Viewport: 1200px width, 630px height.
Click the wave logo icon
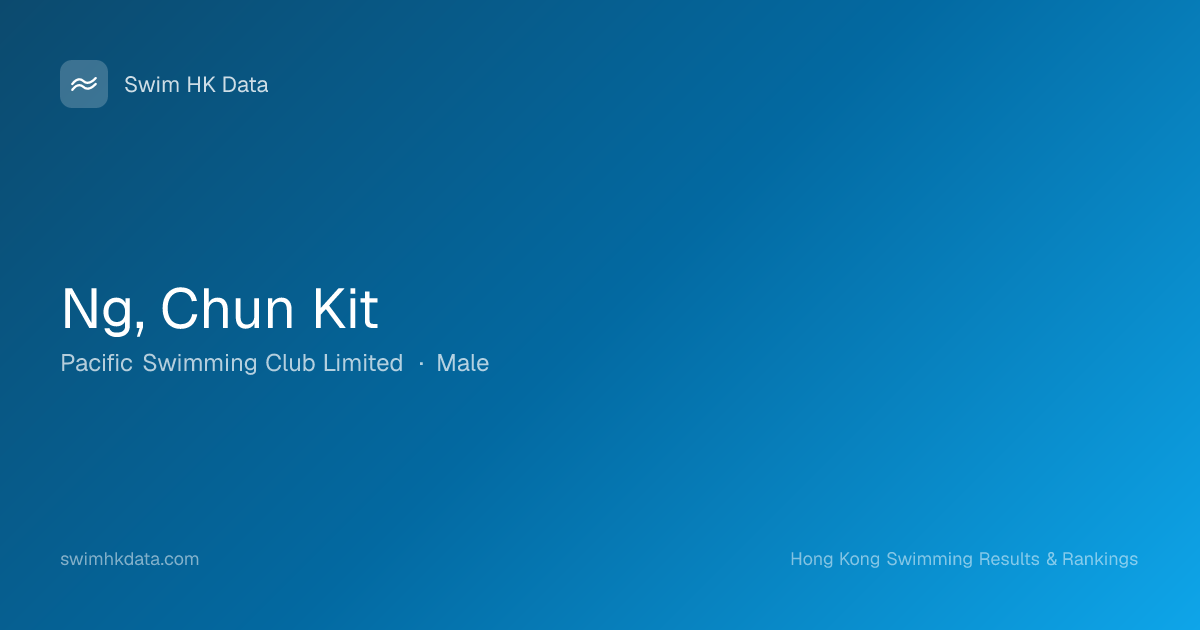click(x=84, y=84)
